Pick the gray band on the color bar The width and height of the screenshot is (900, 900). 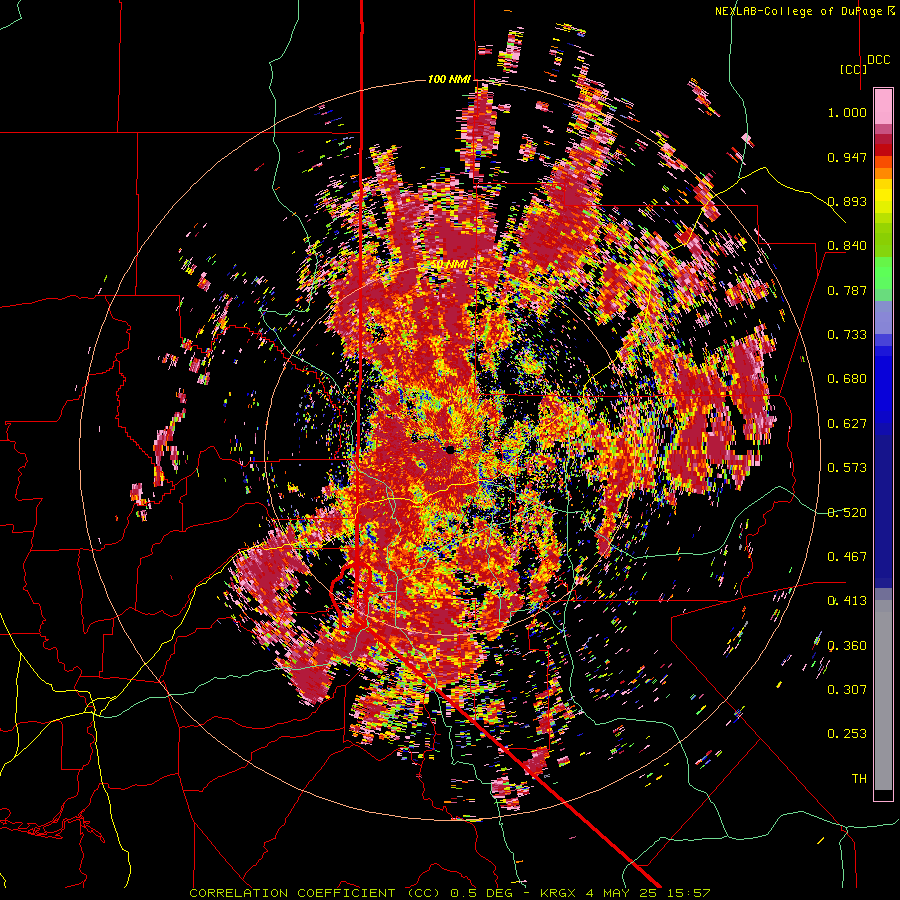point(883,695)
